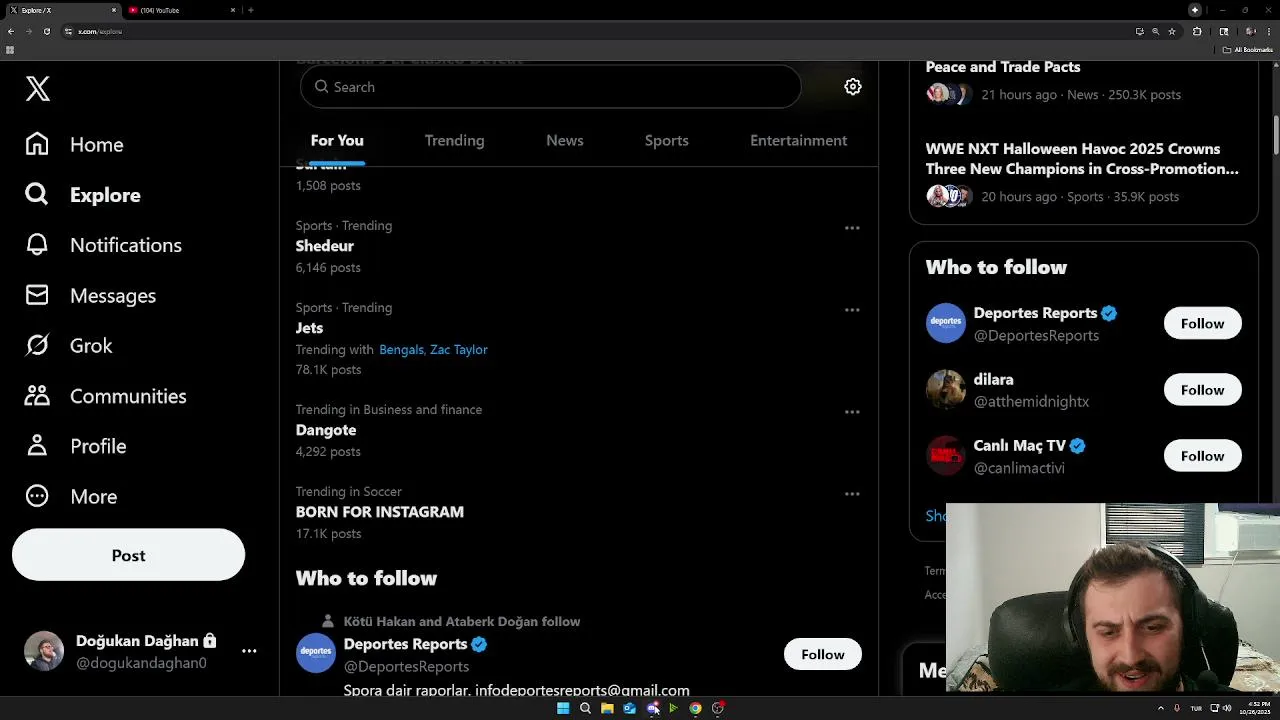The height and width of the screenshot is (720, 1280).
Task: Close the YouTube browser tab
Action: [233, 10]
